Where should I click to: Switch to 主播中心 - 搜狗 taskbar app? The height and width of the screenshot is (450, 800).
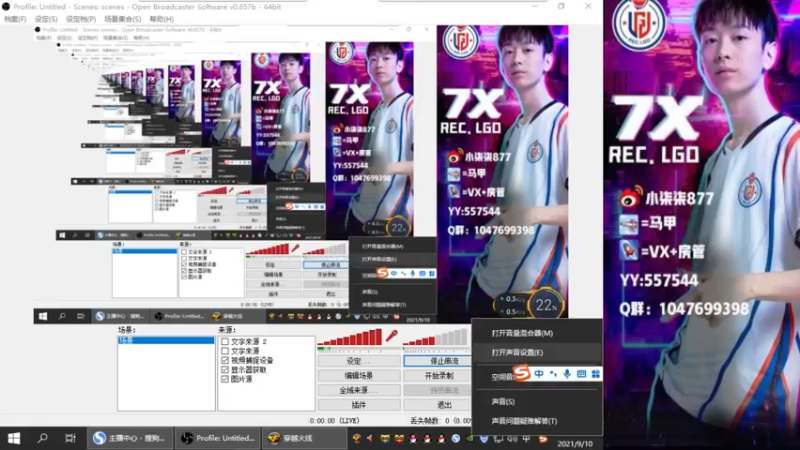pyautogui.click(x=129, y=438)
